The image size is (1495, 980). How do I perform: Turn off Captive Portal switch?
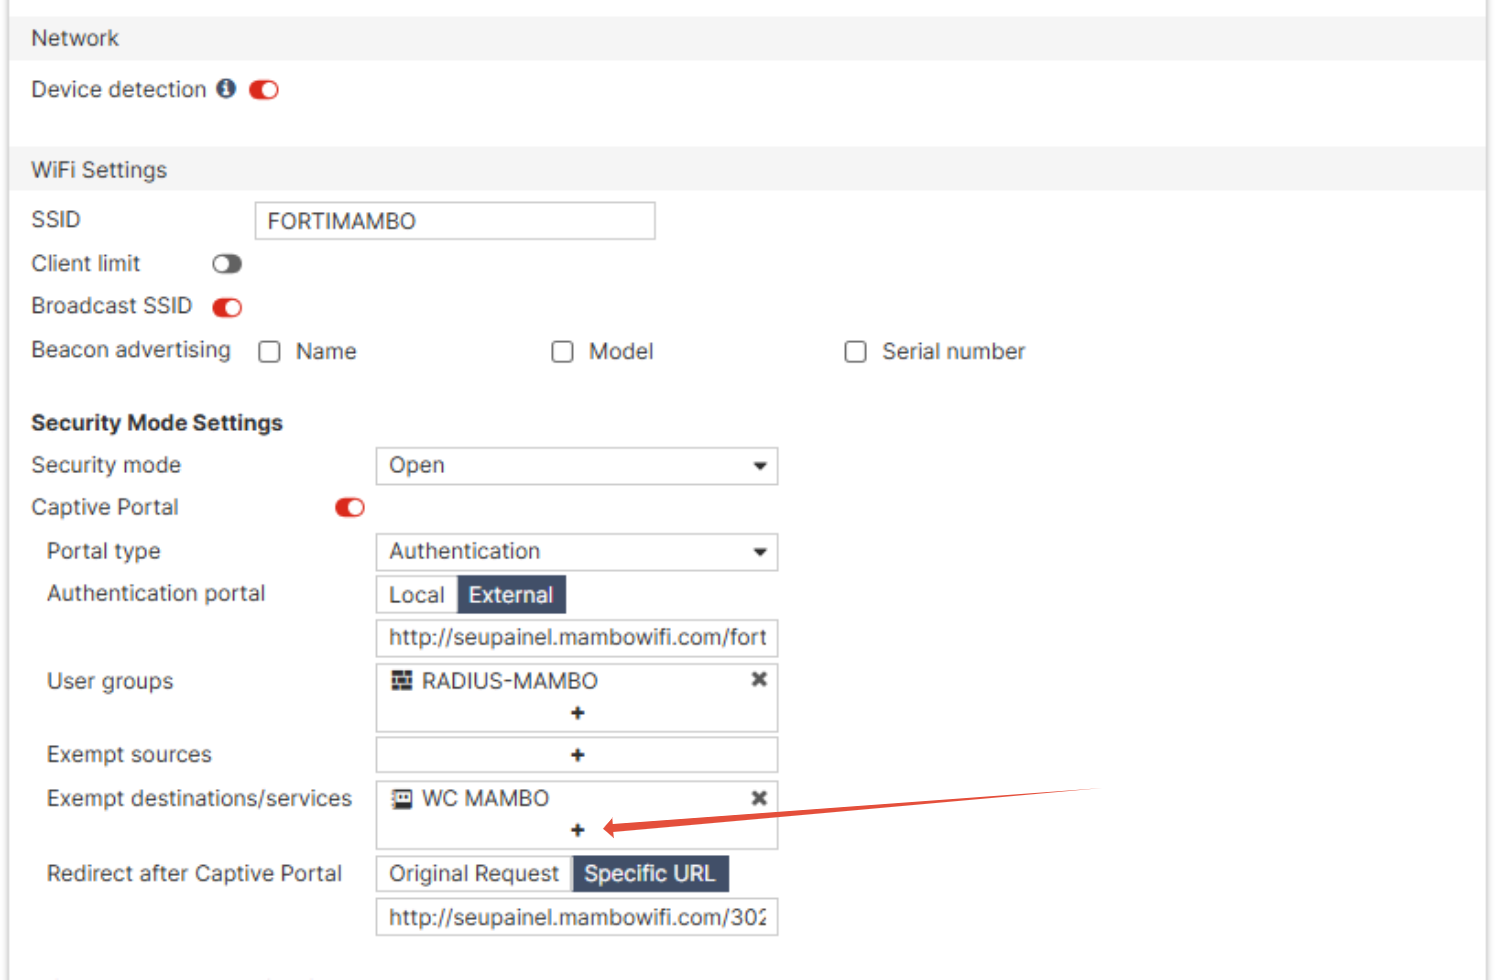tap(350, 508)
